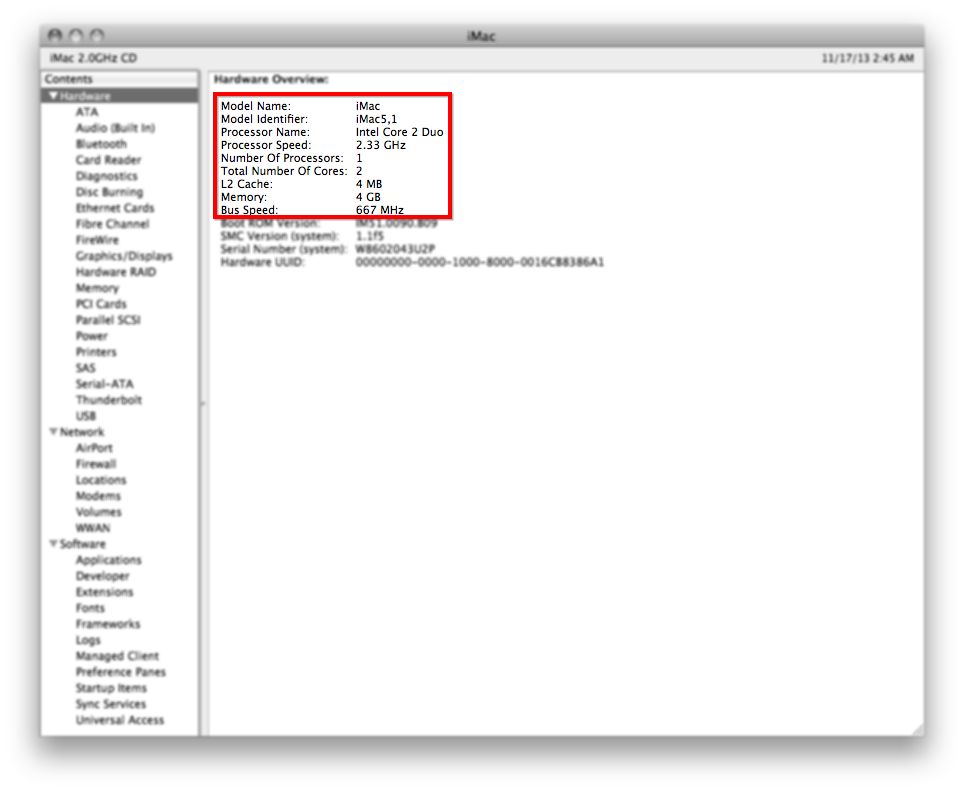Viewport: 964px width, 791px height.
Task: Click the Hardware Overview heading
Action: pyautogui.click(x=271, y=79)
